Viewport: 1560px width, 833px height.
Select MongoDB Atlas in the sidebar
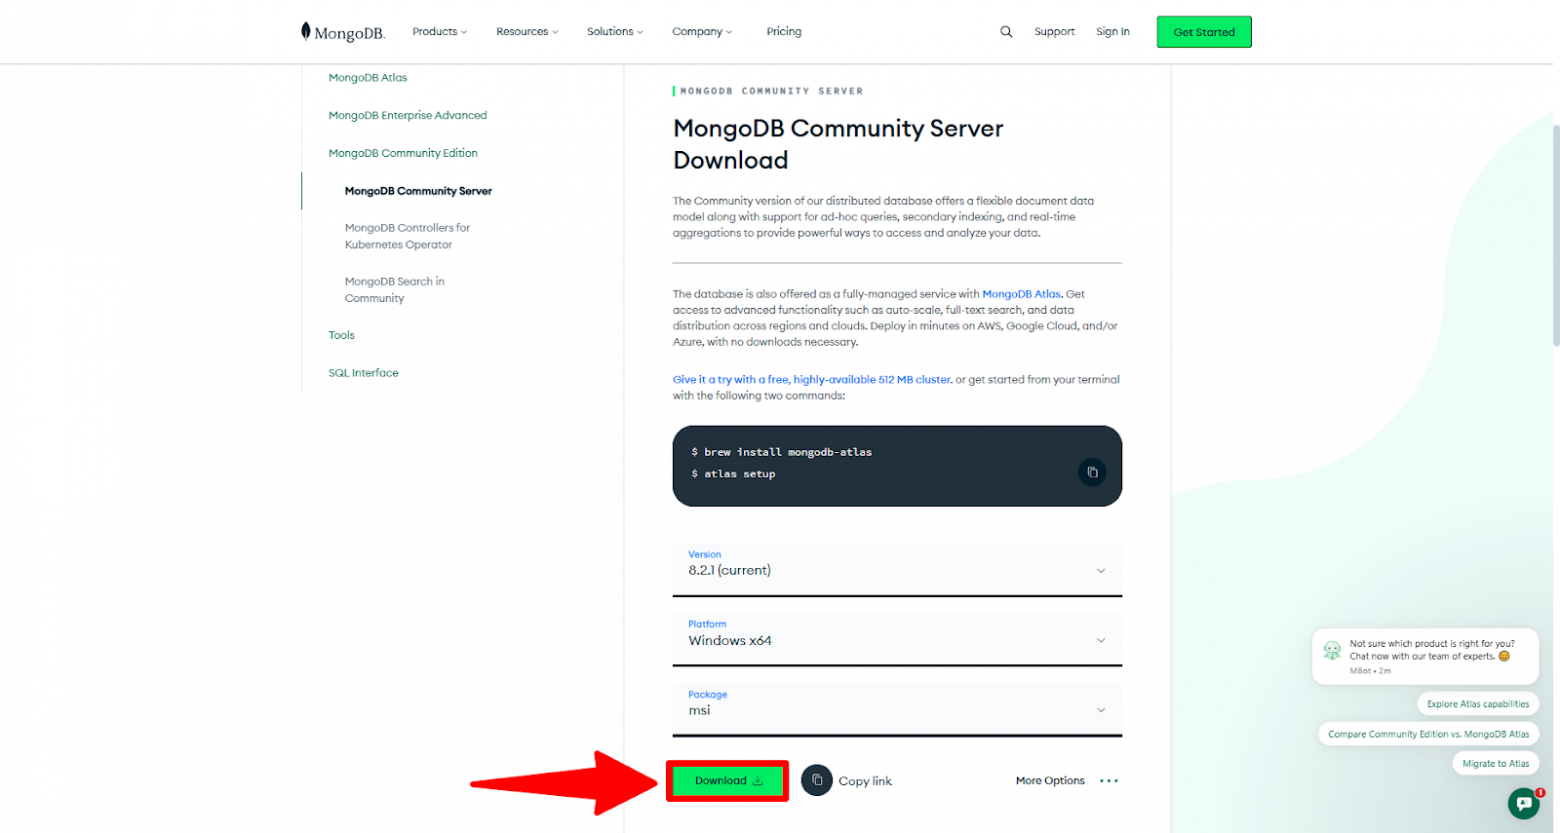367,77
